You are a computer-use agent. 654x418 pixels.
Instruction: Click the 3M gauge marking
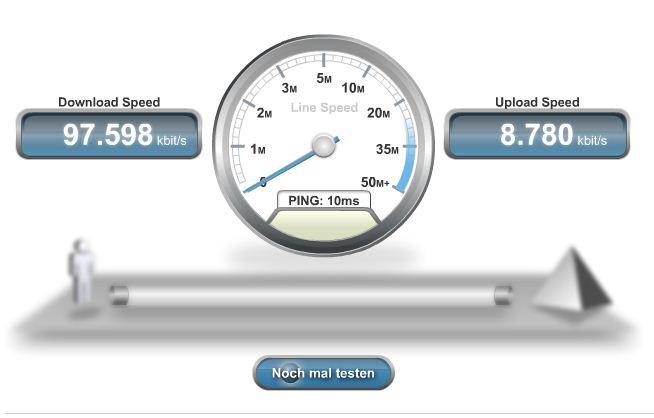click(289, 88)
